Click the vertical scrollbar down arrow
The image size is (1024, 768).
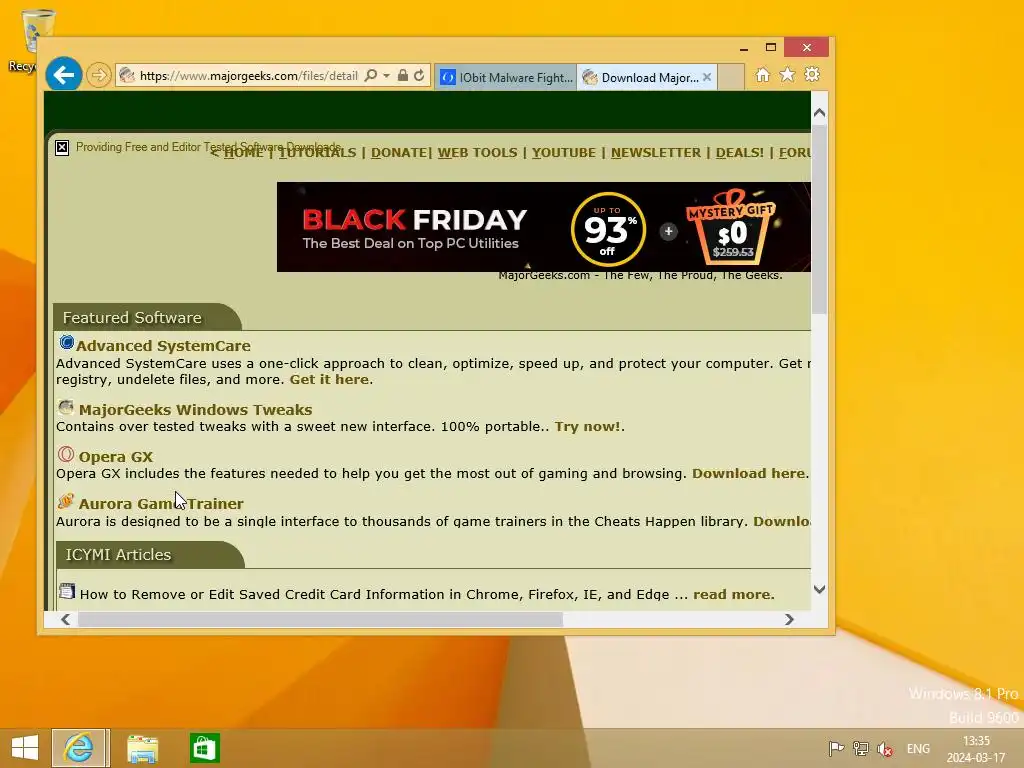[x=820, y=589]
